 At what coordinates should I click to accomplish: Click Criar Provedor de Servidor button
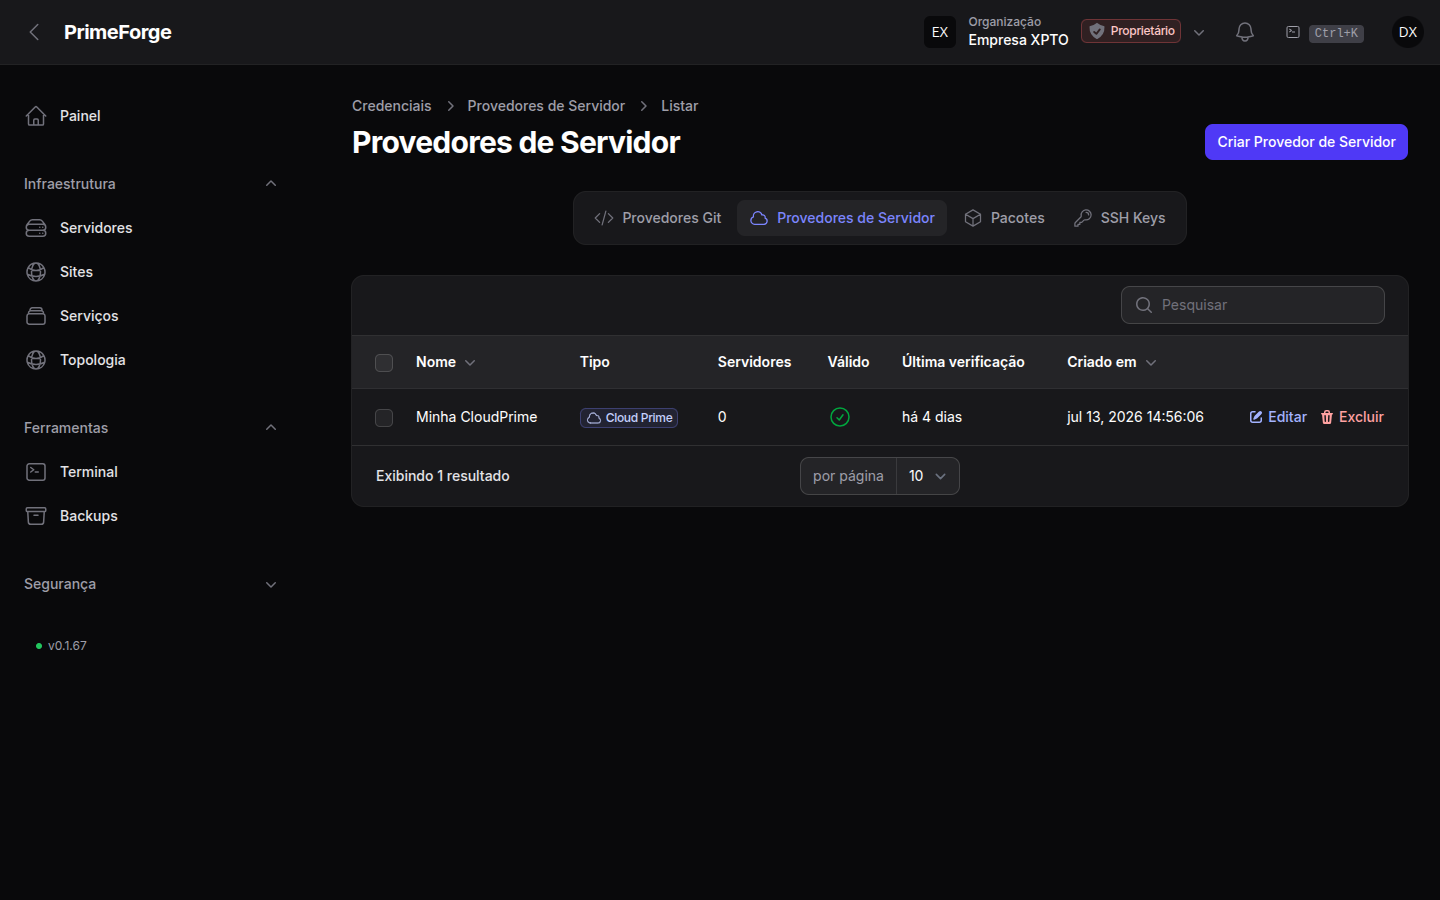1306,142
